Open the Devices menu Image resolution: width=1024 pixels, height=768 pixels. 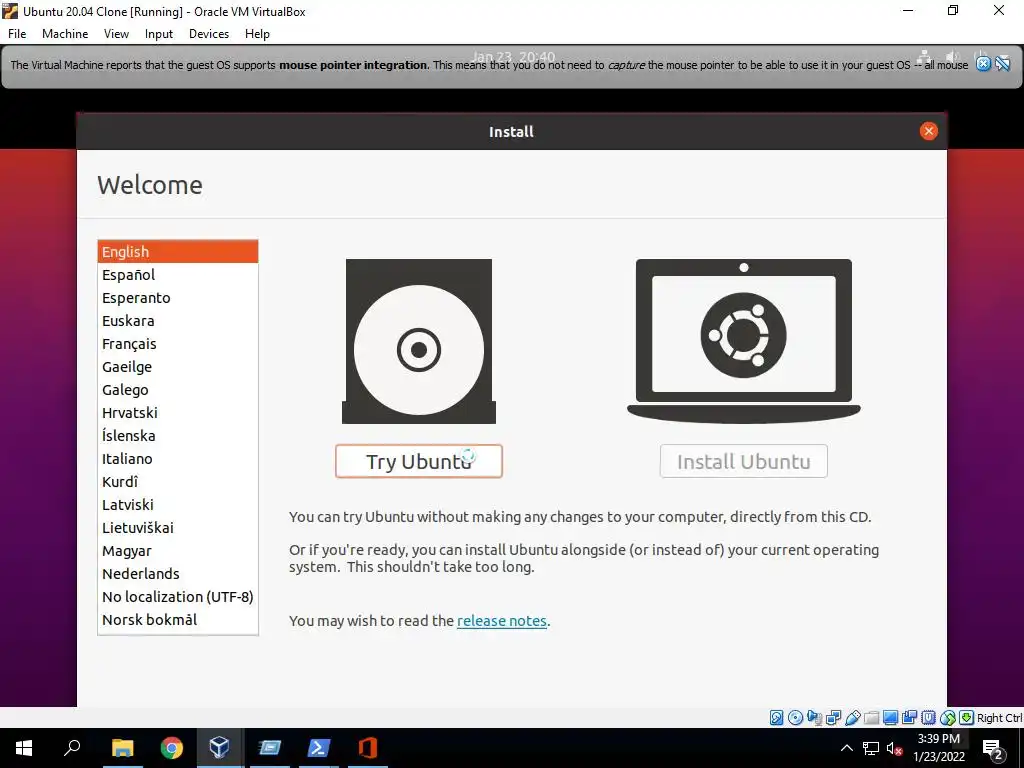(x=209, y=34)
